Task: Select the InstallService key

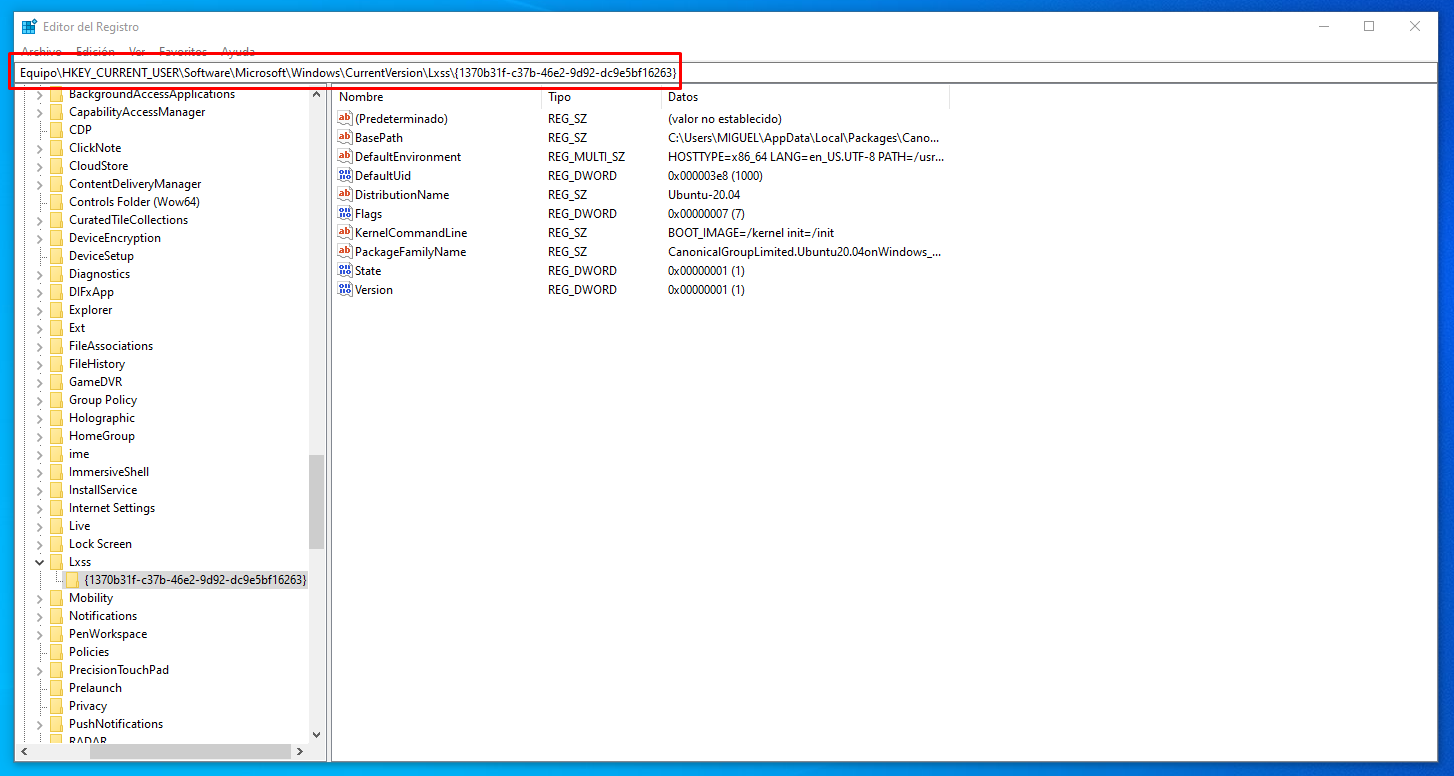Action: click(103, 490)
